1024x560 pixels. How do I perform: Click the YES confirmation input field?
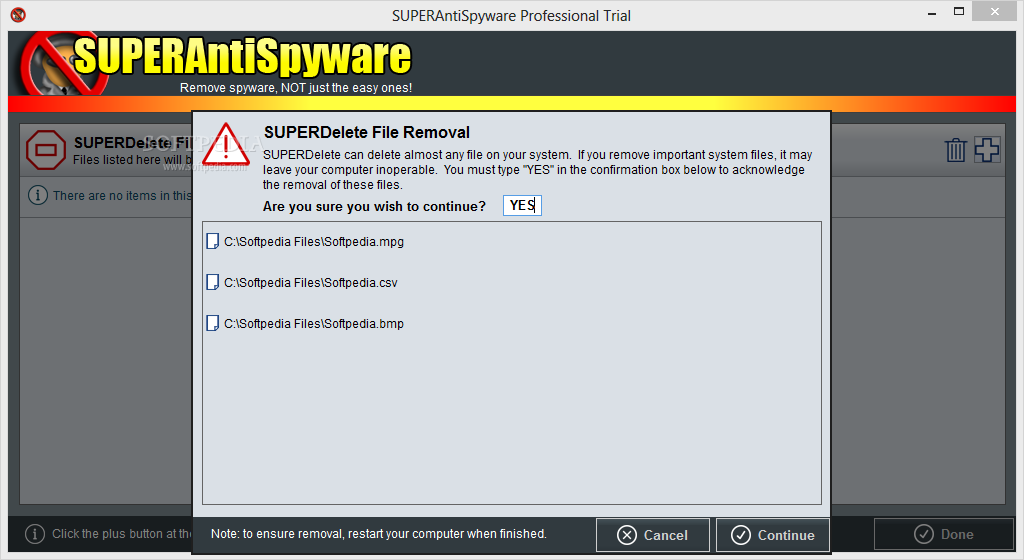click(522, 206)
